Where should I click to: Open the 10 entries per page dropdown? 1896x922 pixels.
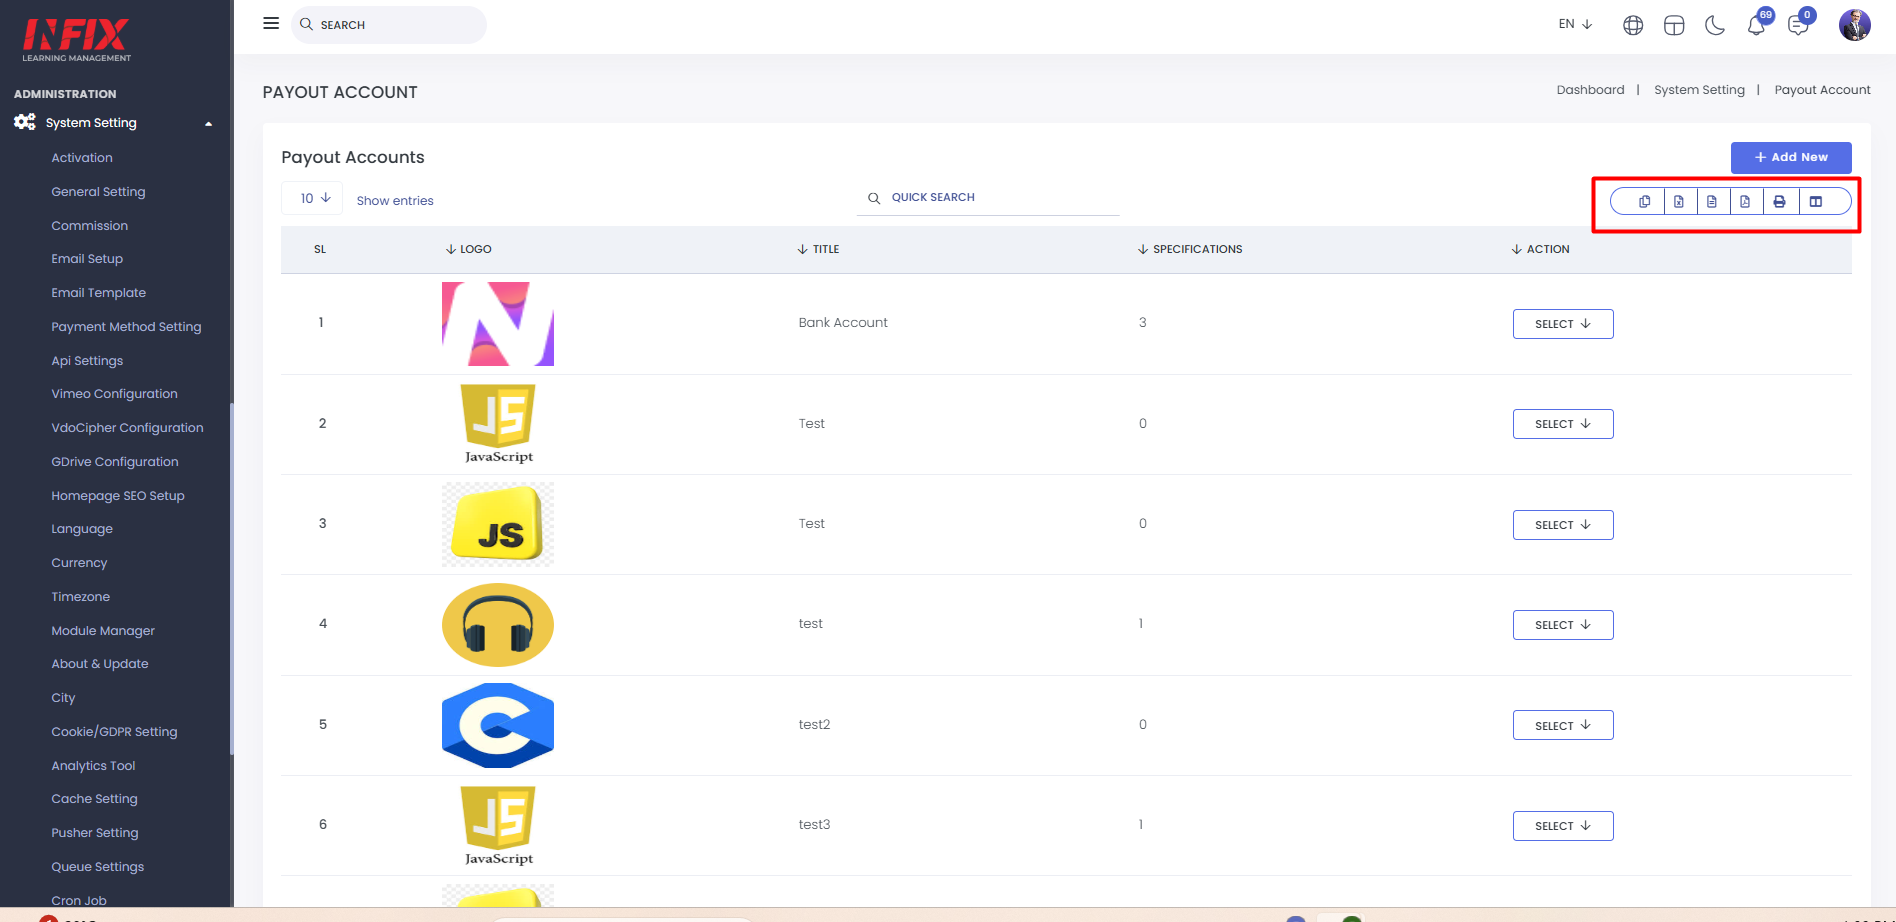coord(312,198)
